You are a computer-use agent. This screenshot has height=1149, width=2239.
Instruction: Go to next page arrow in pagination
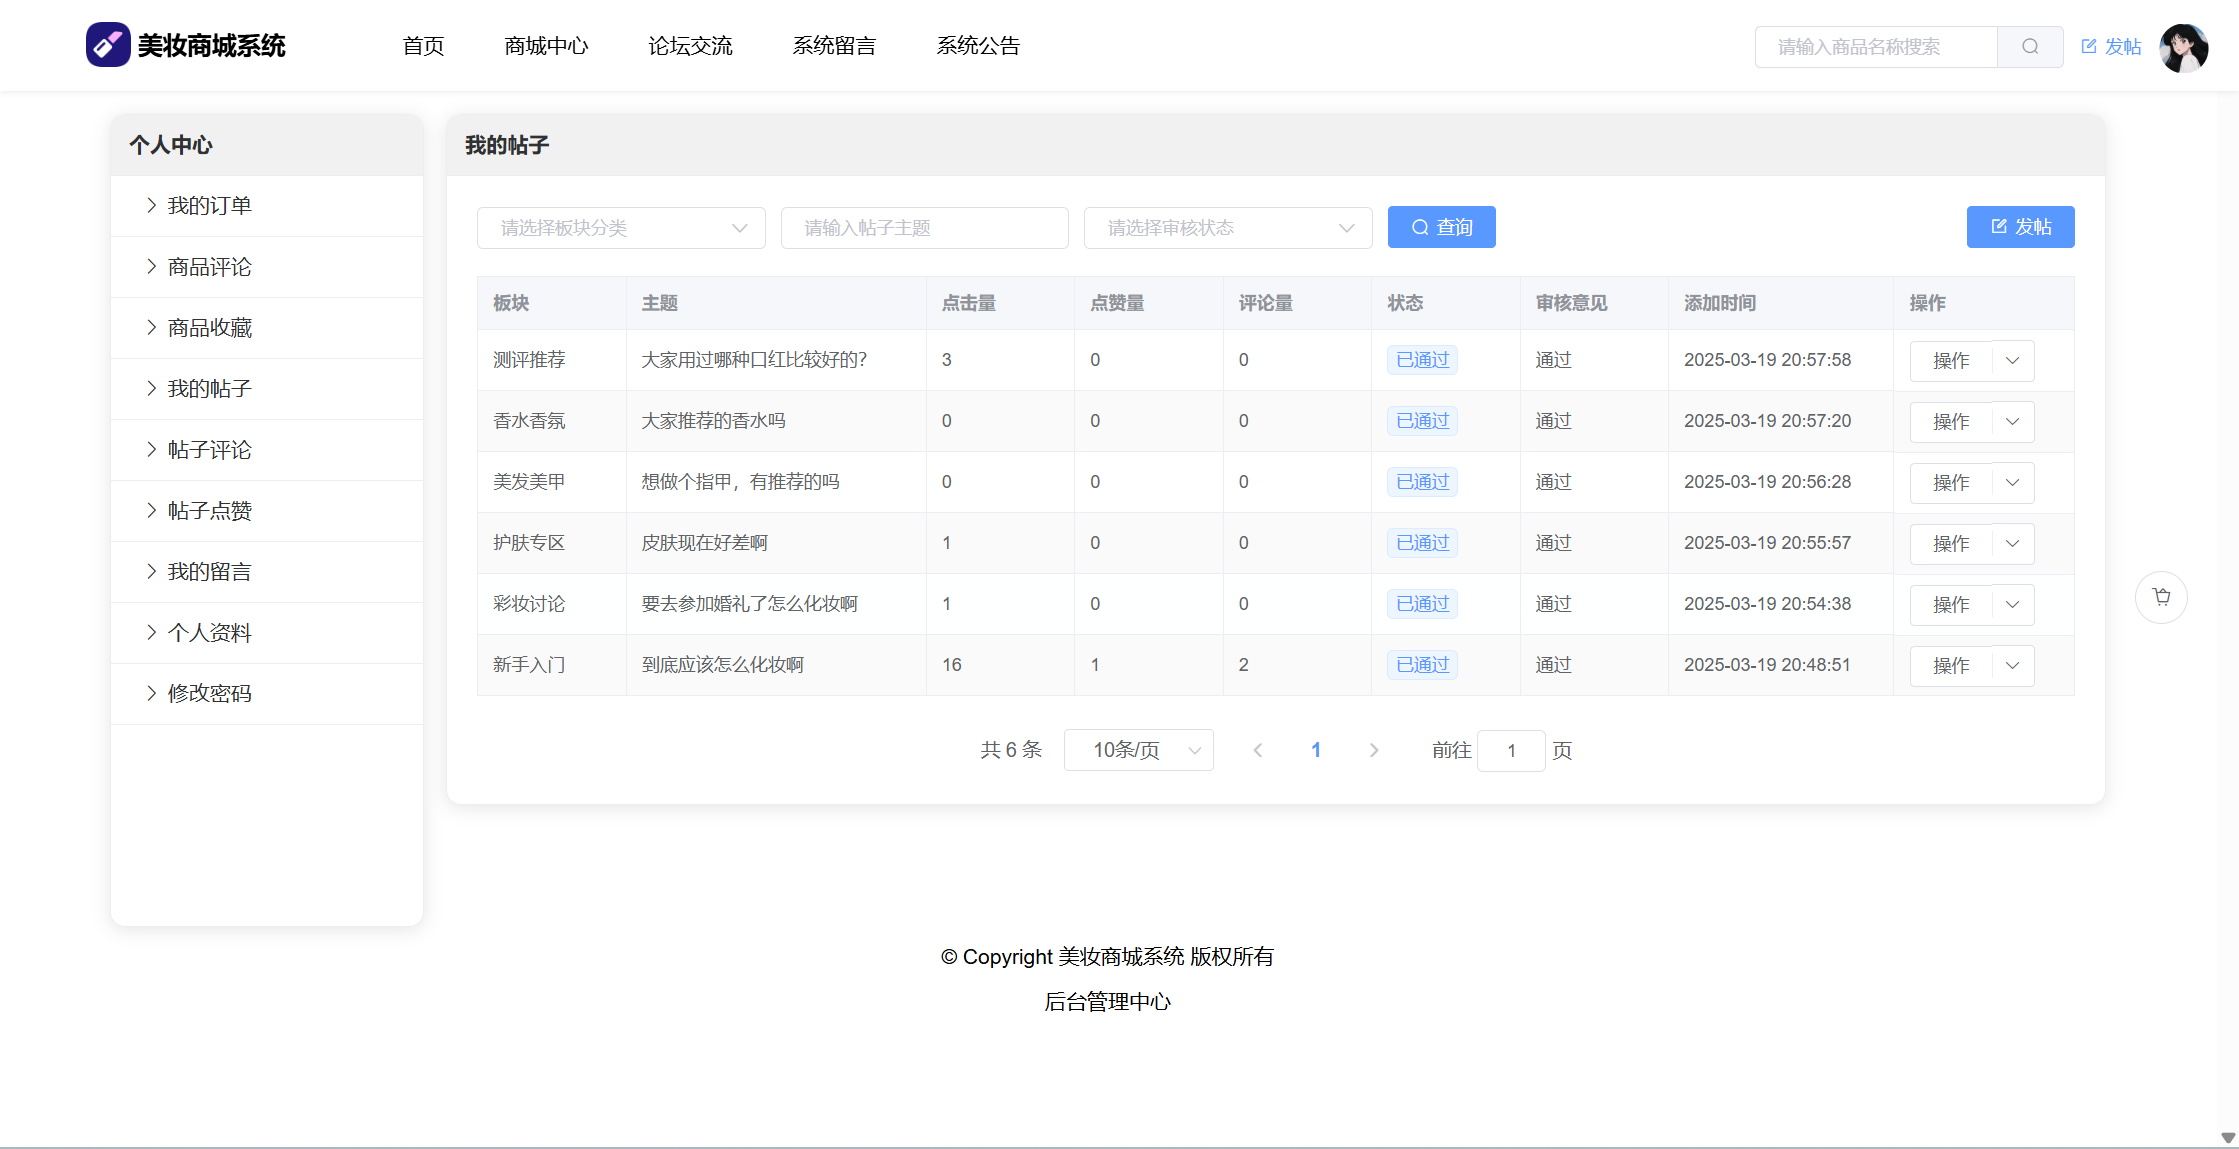1373,750
